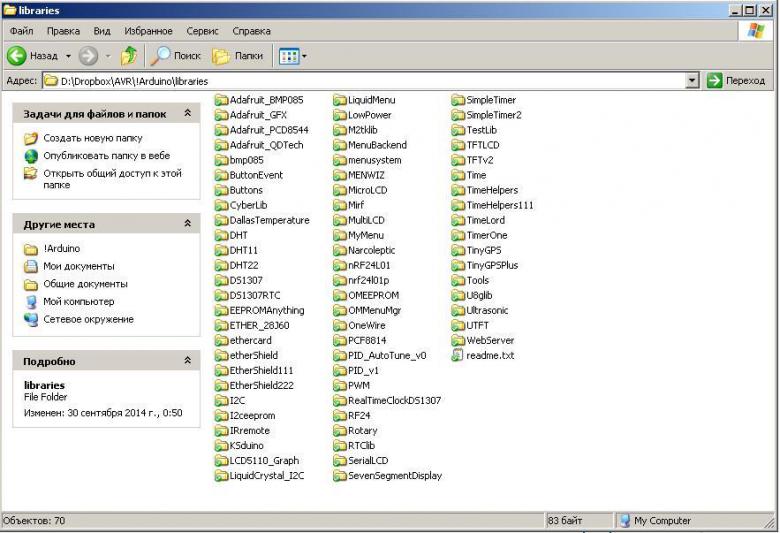Click the grey Forward arrow icon
This screenshot has width=780, height=533.
89,55
